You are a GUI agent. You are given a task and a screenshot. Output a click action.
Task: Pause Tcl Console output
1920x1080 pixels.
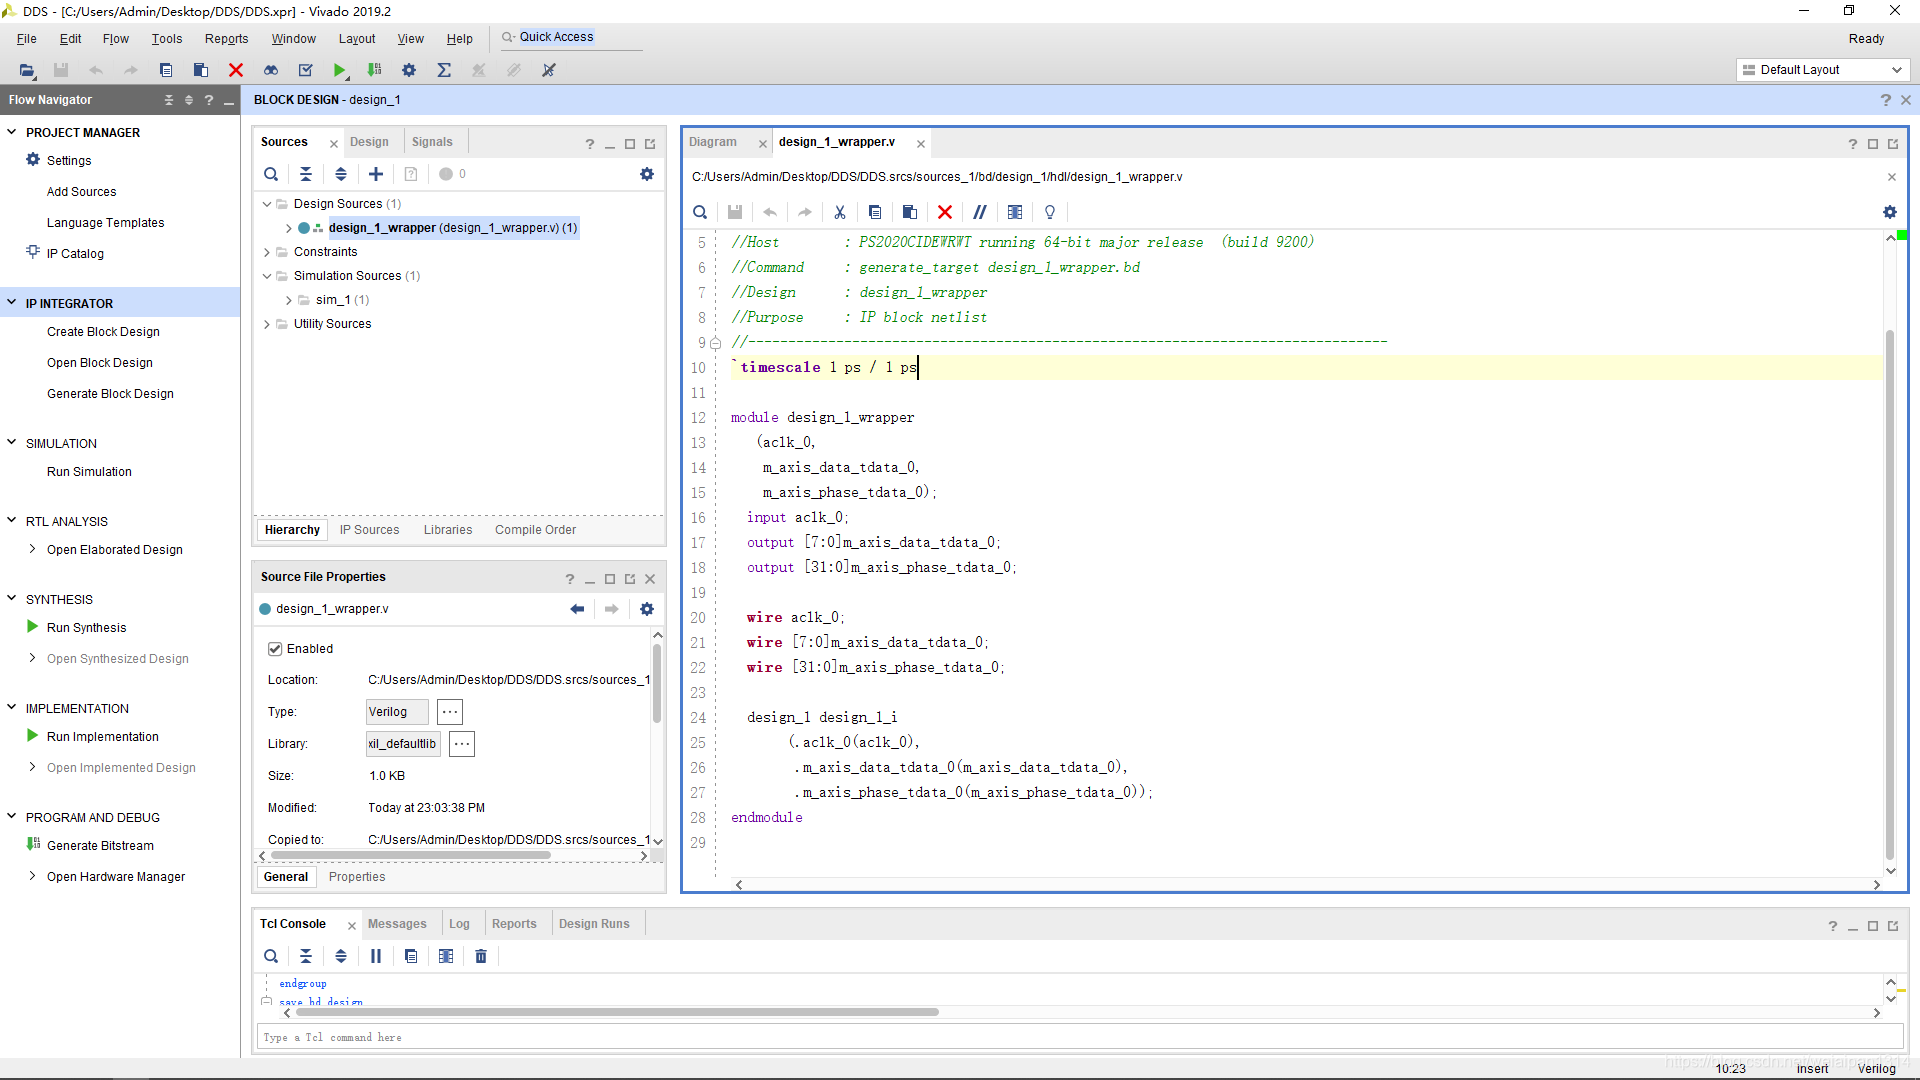coord(376,956)
